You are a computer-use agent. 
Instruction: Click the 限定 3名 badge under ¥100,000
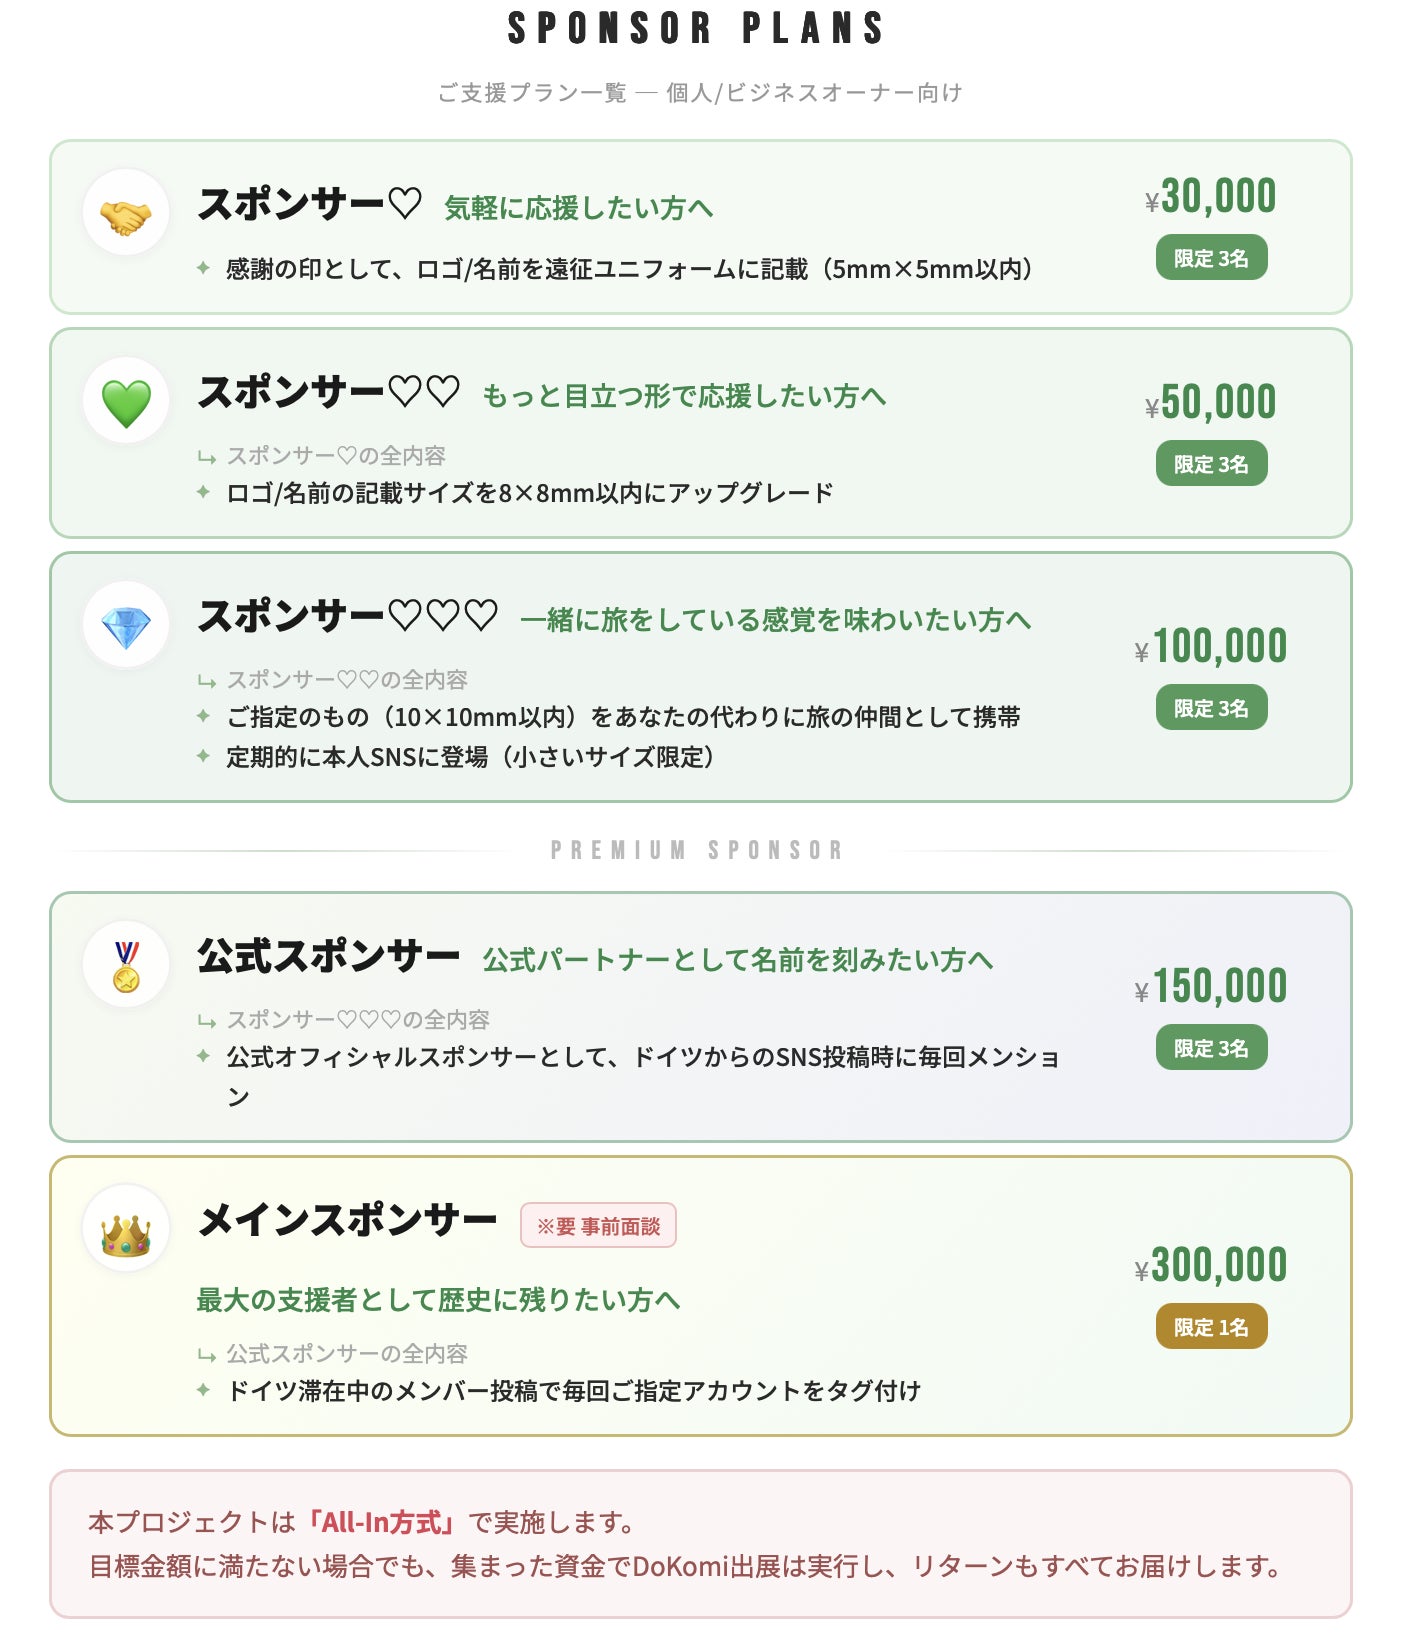[1211, 708]
